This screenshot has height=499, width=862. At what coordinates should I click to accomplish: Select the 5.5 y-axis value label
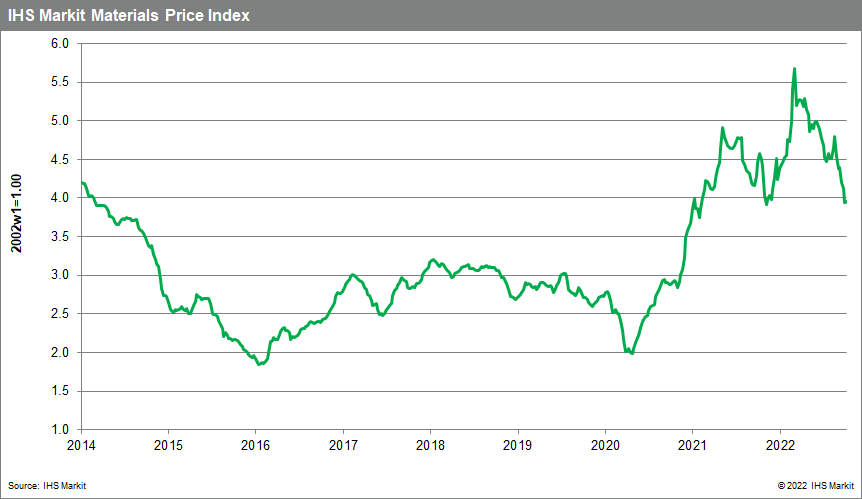pos(59,83)
